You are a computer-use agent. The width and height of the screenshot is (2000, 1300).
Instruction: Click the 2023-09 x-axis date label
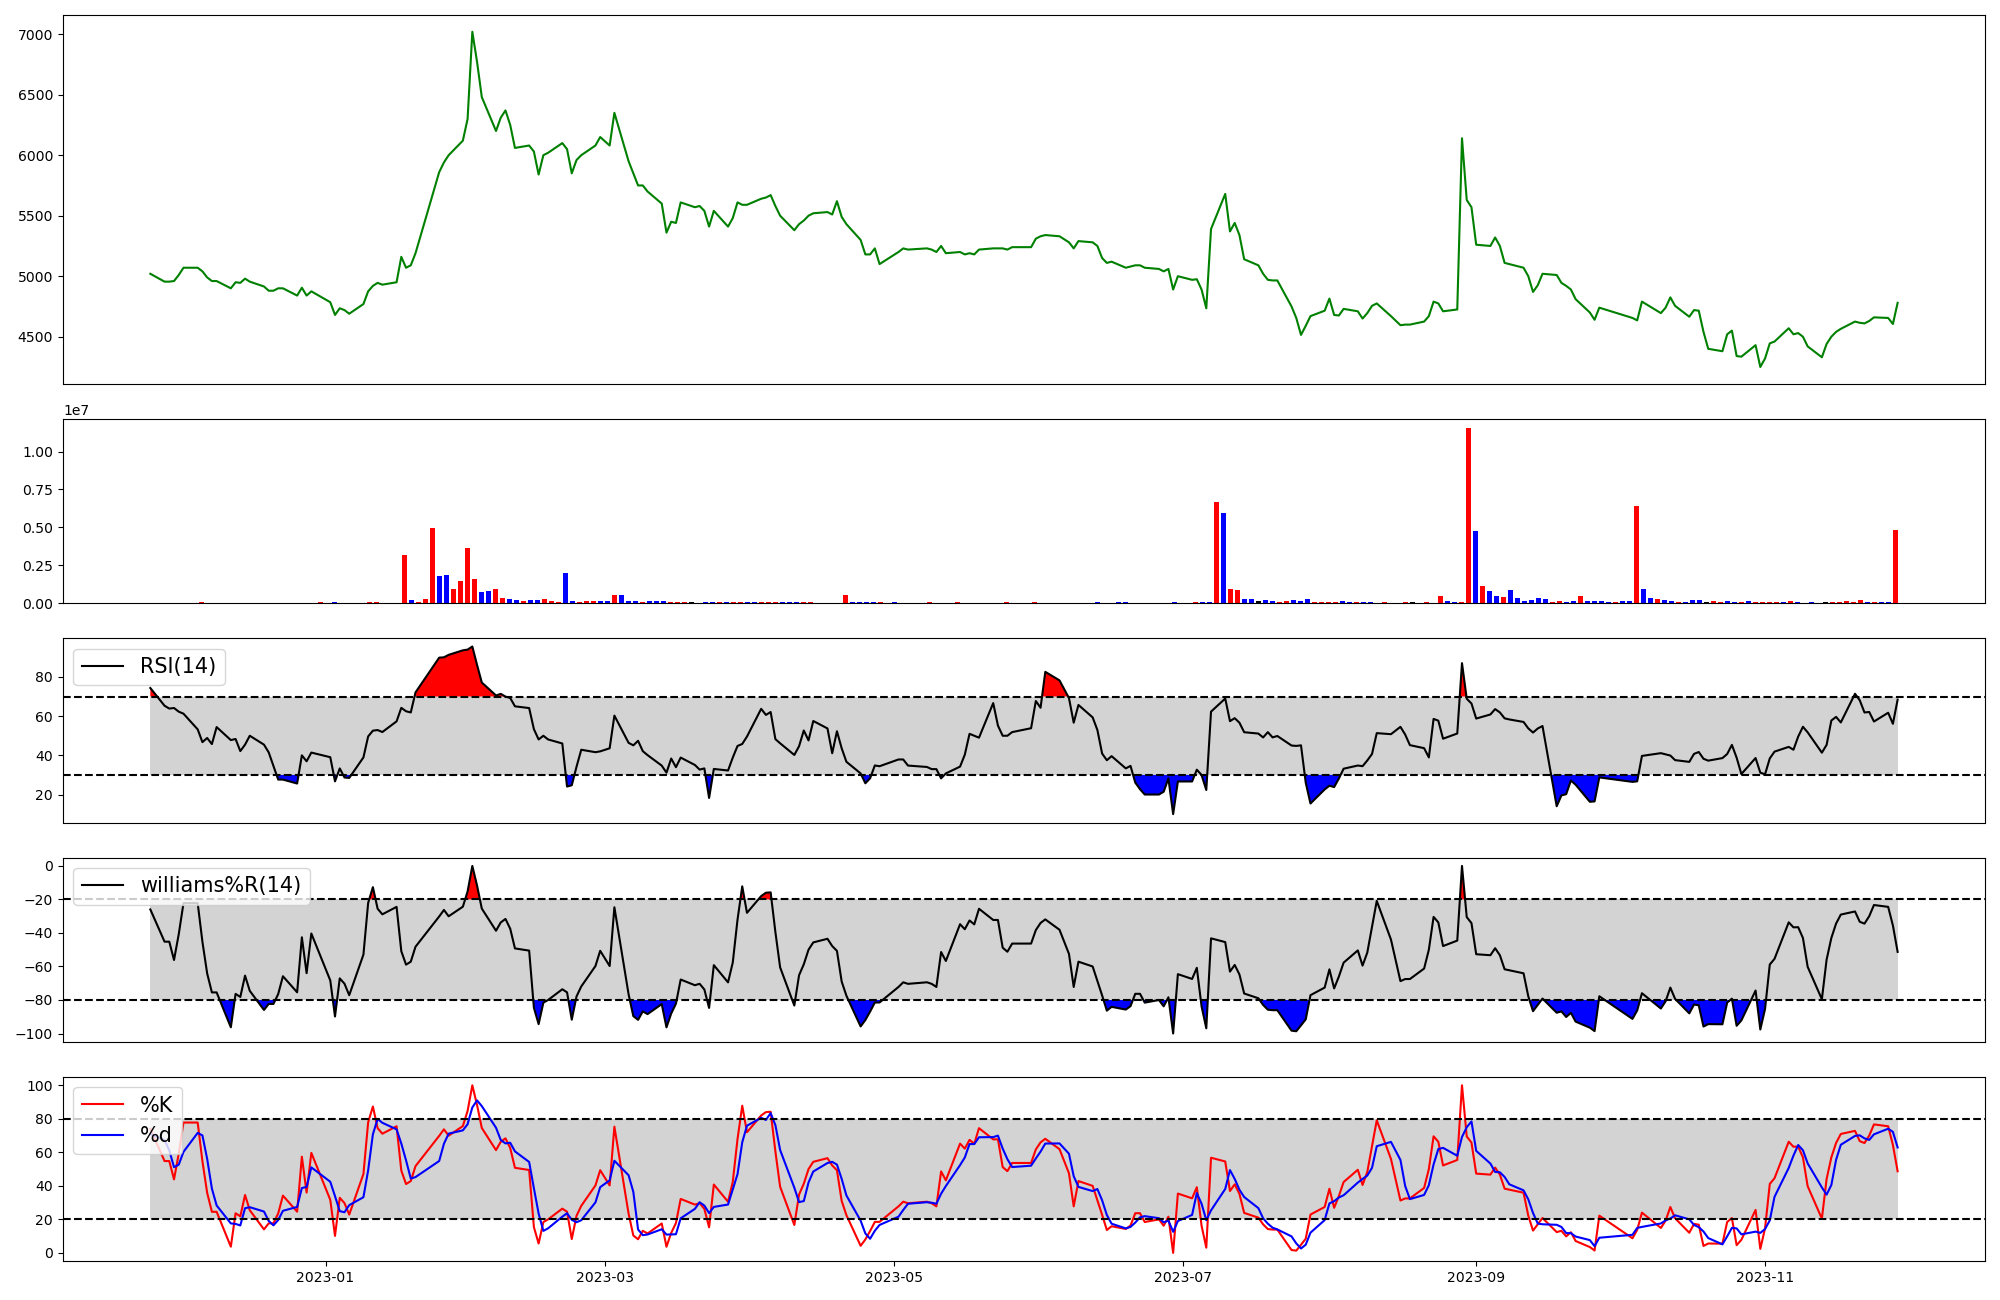(1476, 1277)
